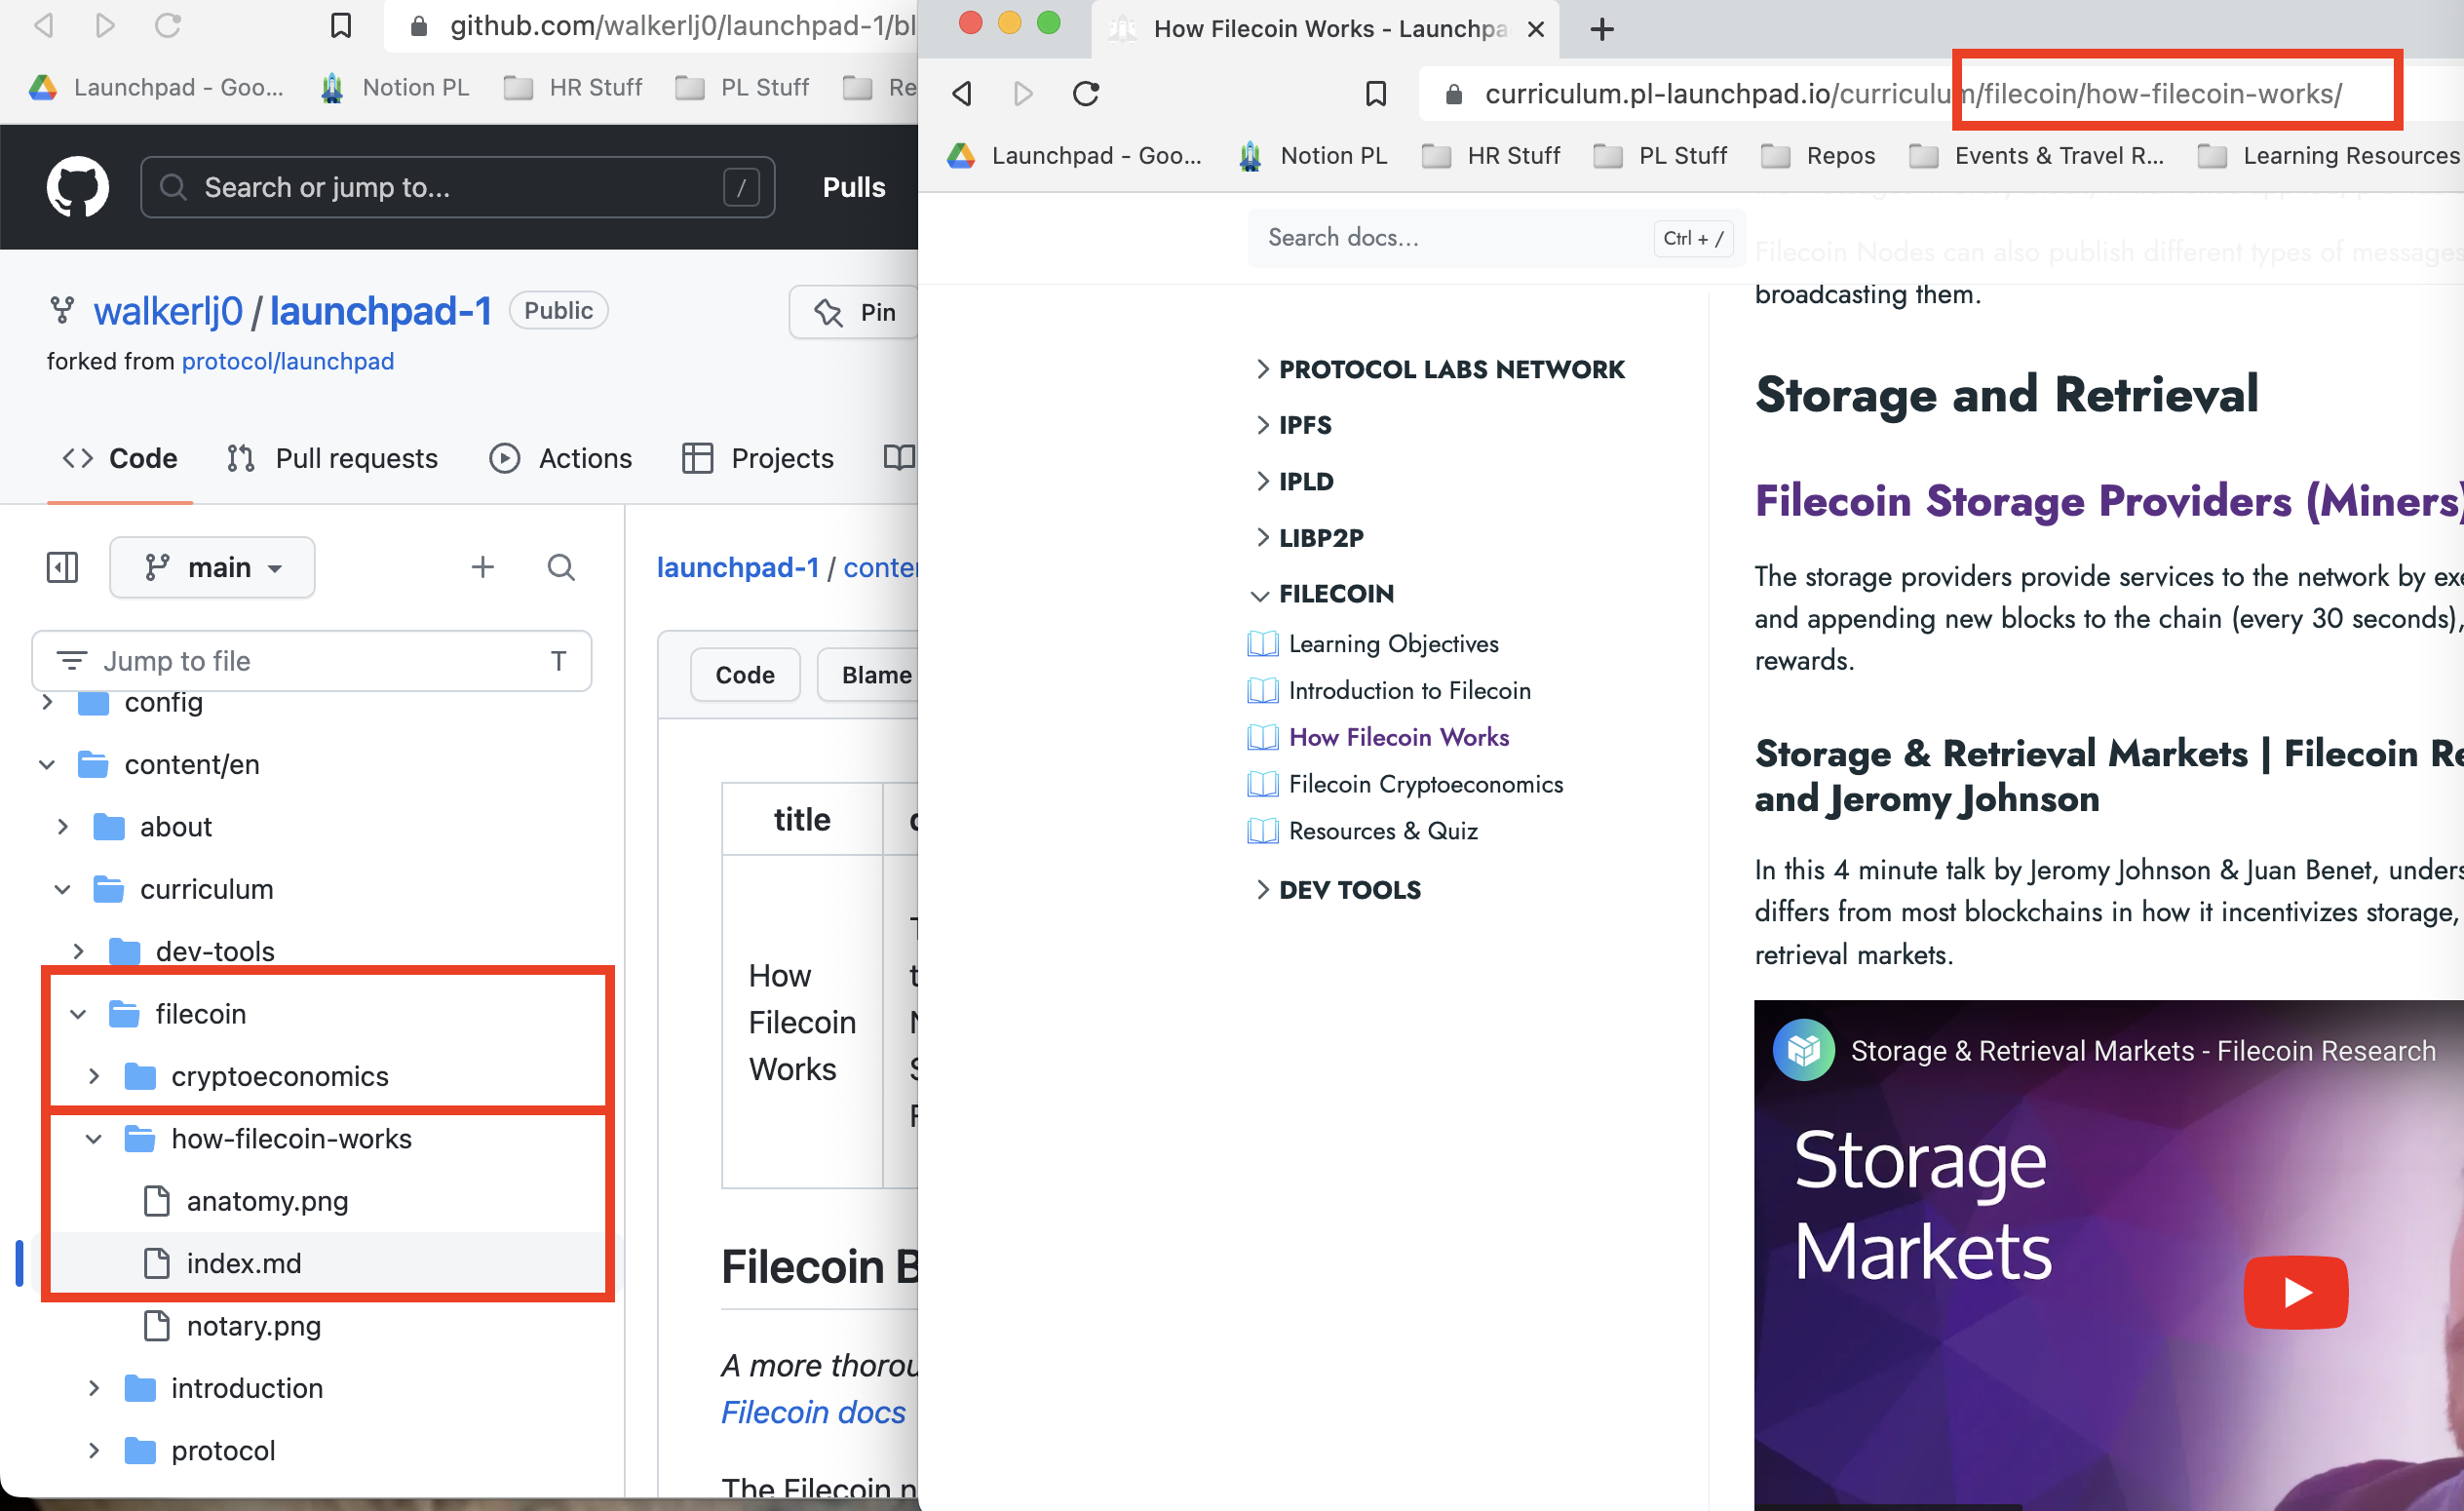This screenshot has height=1511, width=2464.
Task: Search files with magnifier icon in repo
Action: coord(561,567)
